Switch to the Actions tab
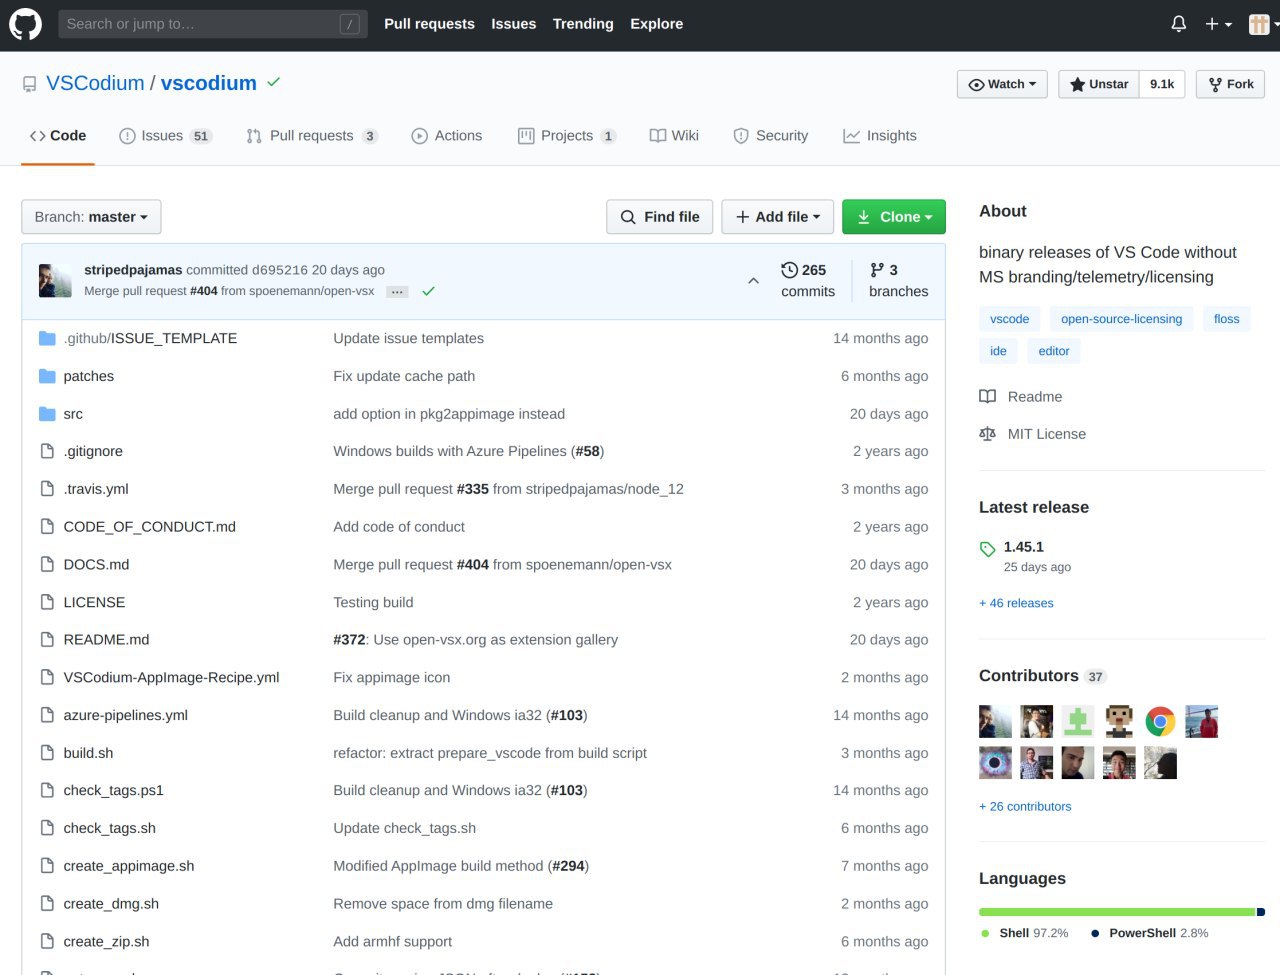Viewport: 1280px width, 975px height. (447, 136)
